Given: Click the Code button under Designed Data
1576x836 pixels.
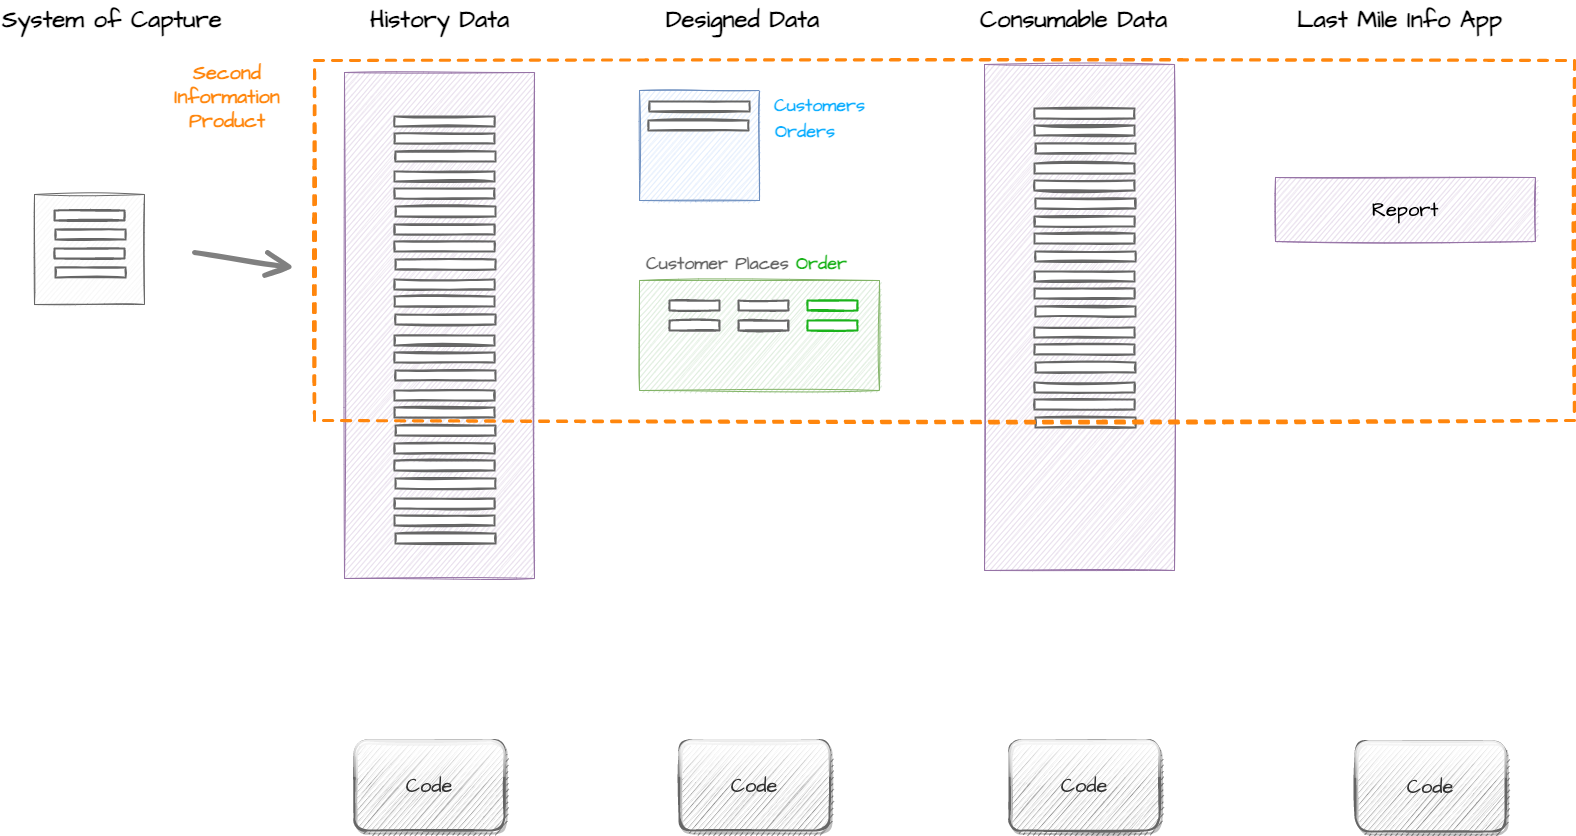Looking at the screenshot, I should 755,786.
